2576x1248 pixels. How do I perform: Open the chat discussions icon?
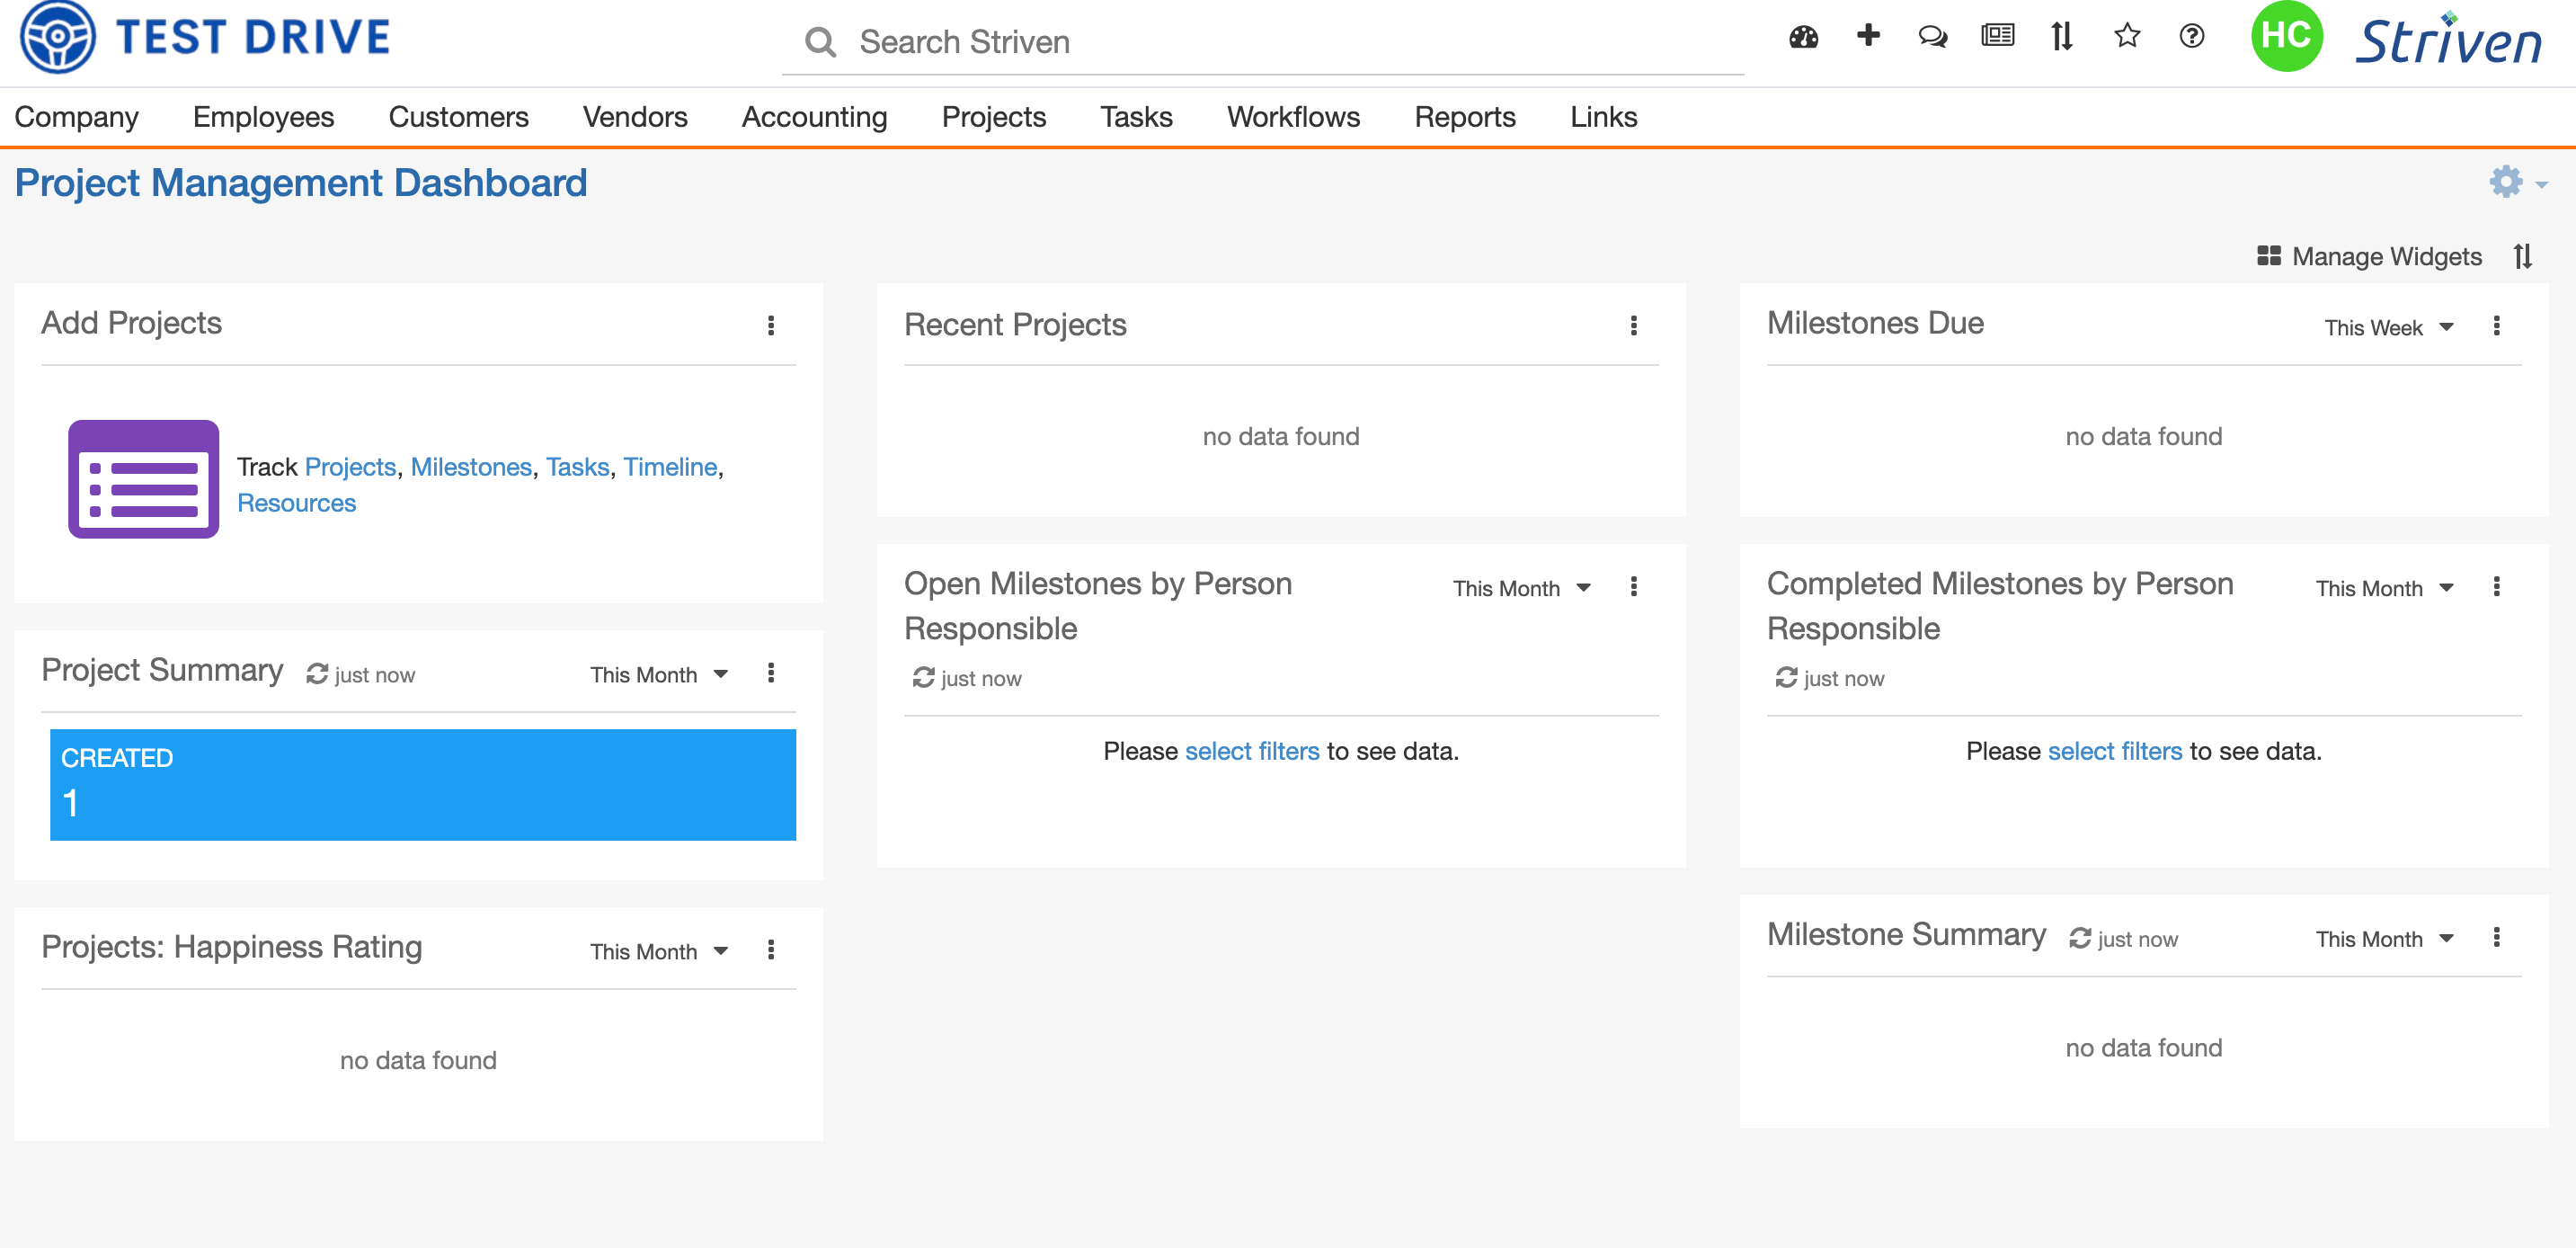pos(1932,37)
